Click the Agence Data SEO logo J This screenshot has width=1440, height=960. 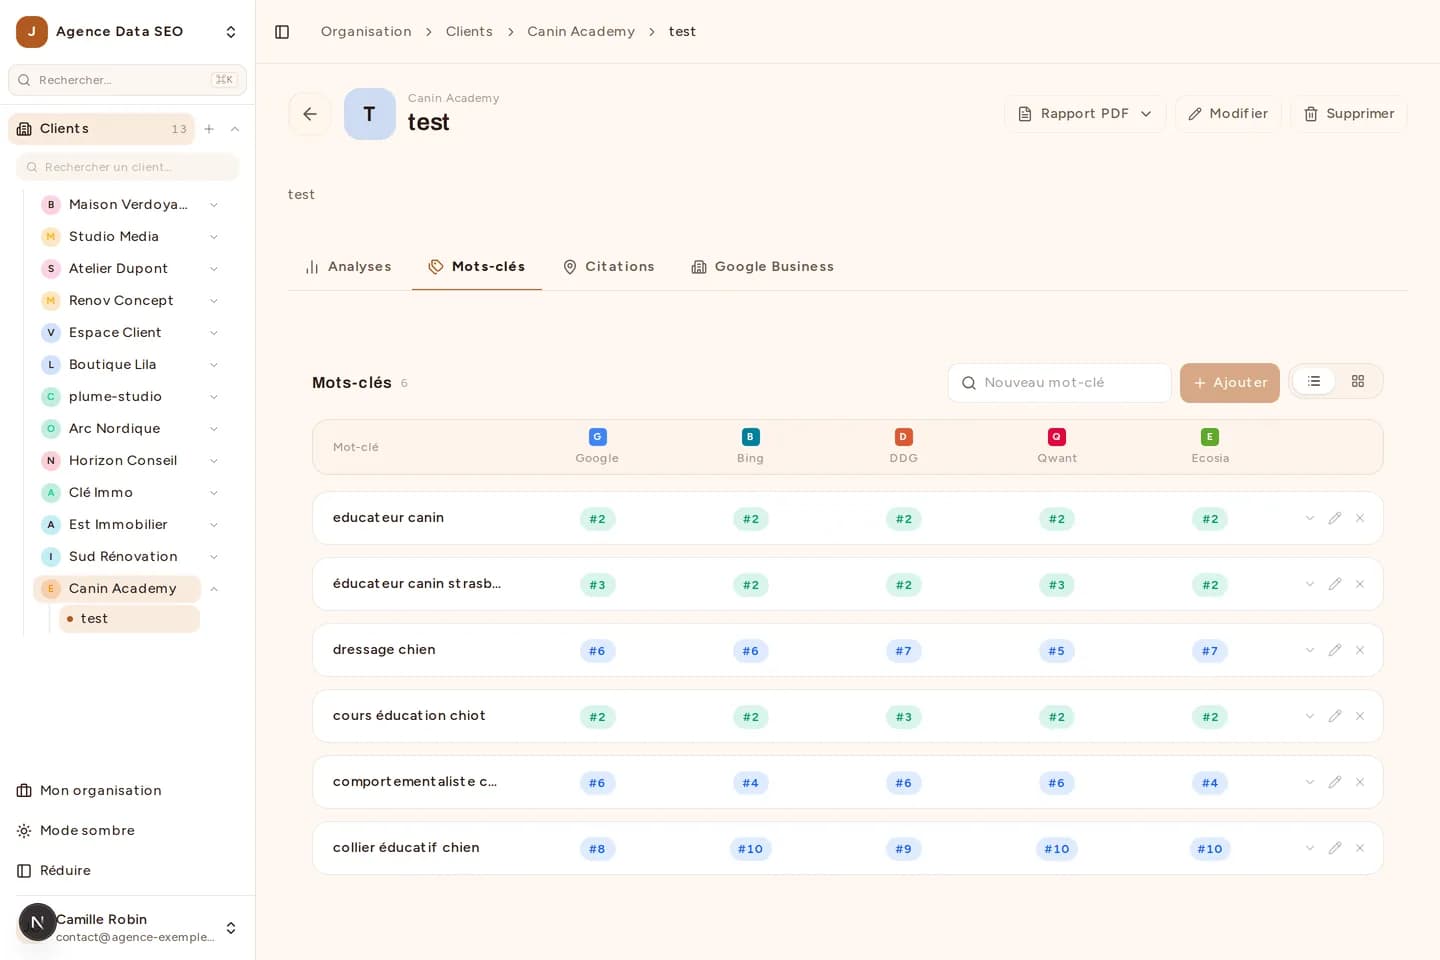click(x=32, y=32)
